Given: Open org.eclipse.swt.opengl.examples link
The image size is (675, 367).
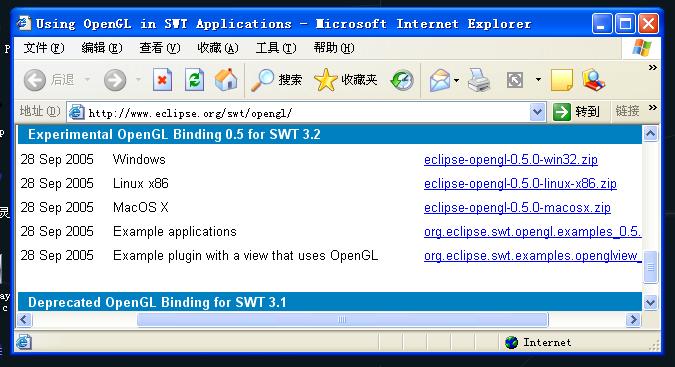Looking at the screenshot, I should click(x=533, y=232).
